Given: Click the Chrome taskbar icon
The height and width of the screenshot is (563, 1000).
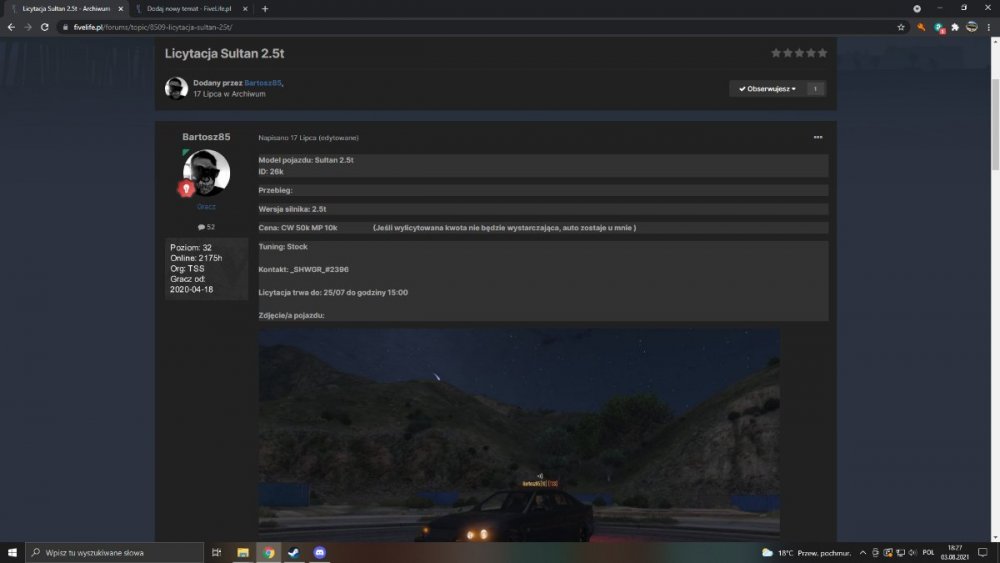Looking at the screenshot, I should [x=268, y=552].
